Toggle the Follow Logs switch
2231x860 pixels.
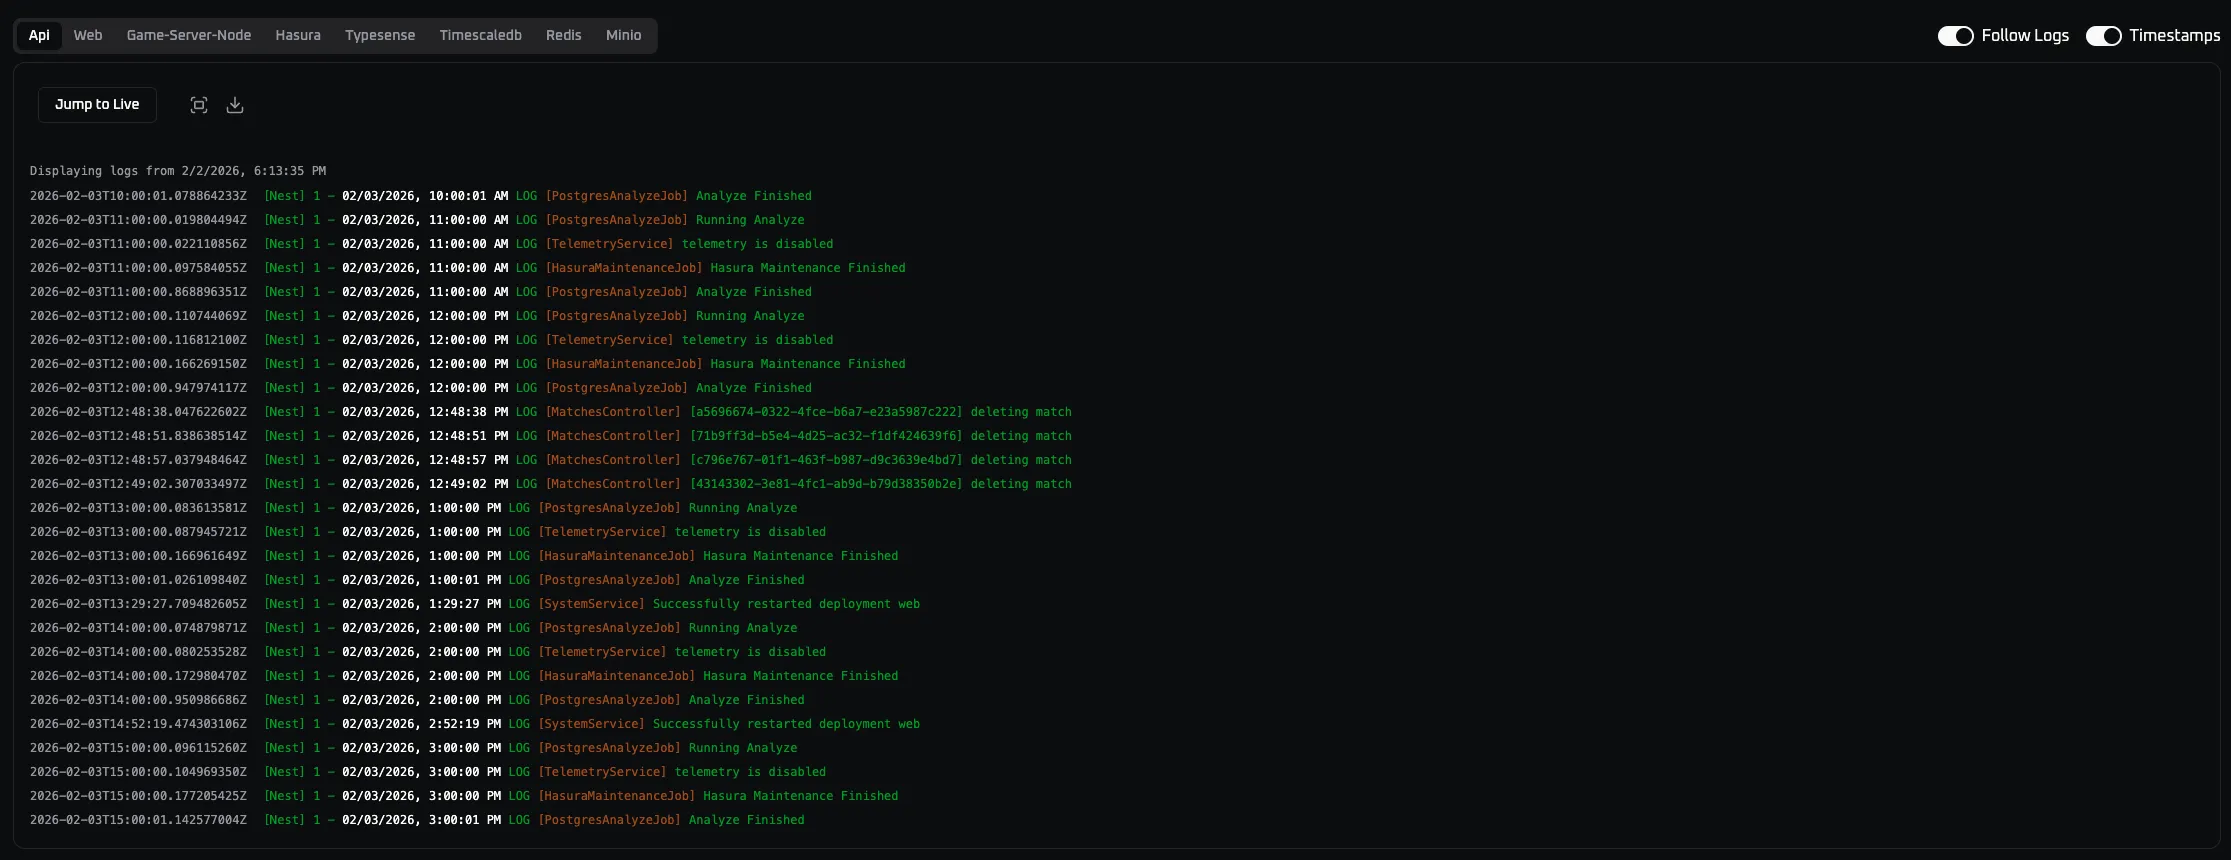point(1955,36)
